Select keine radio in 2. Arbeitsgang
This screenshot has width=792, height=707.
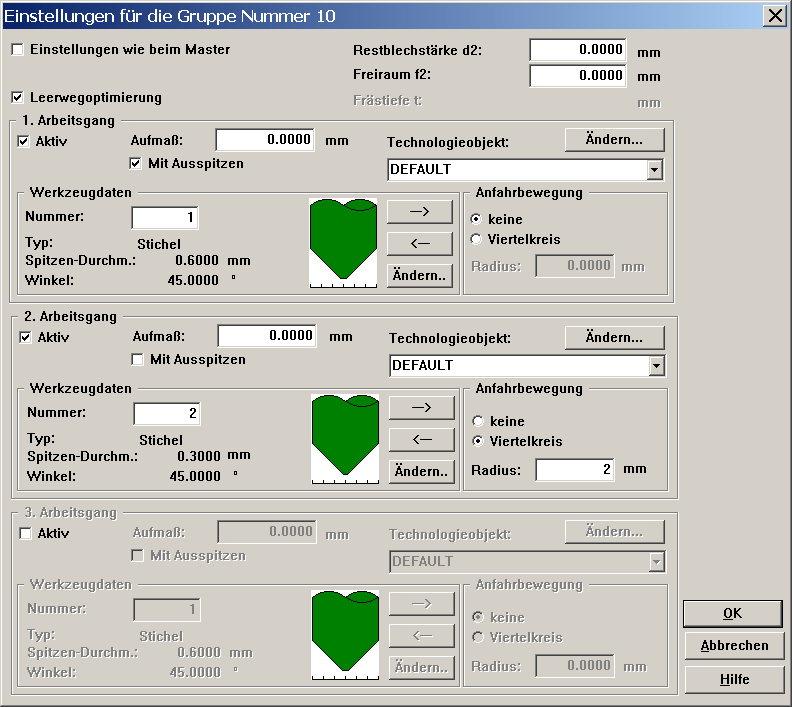point(478,421)
